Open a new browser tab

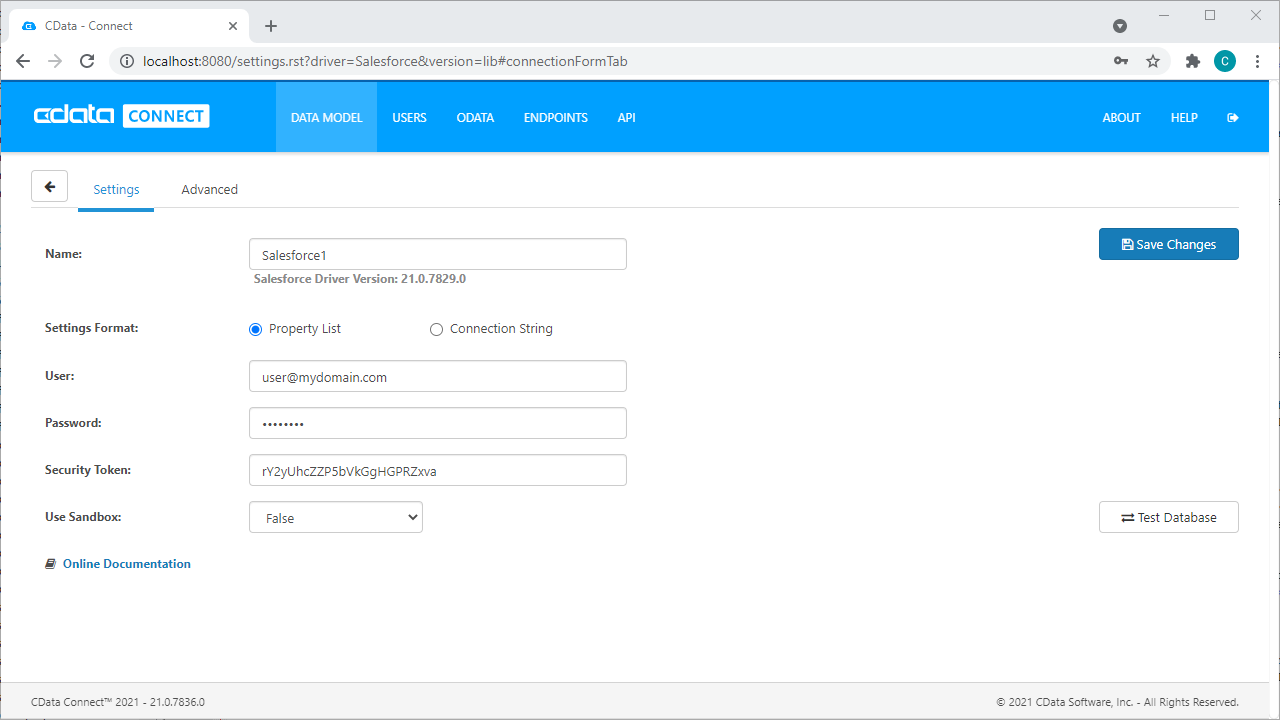pyautogui.click(x=271, y=26)
